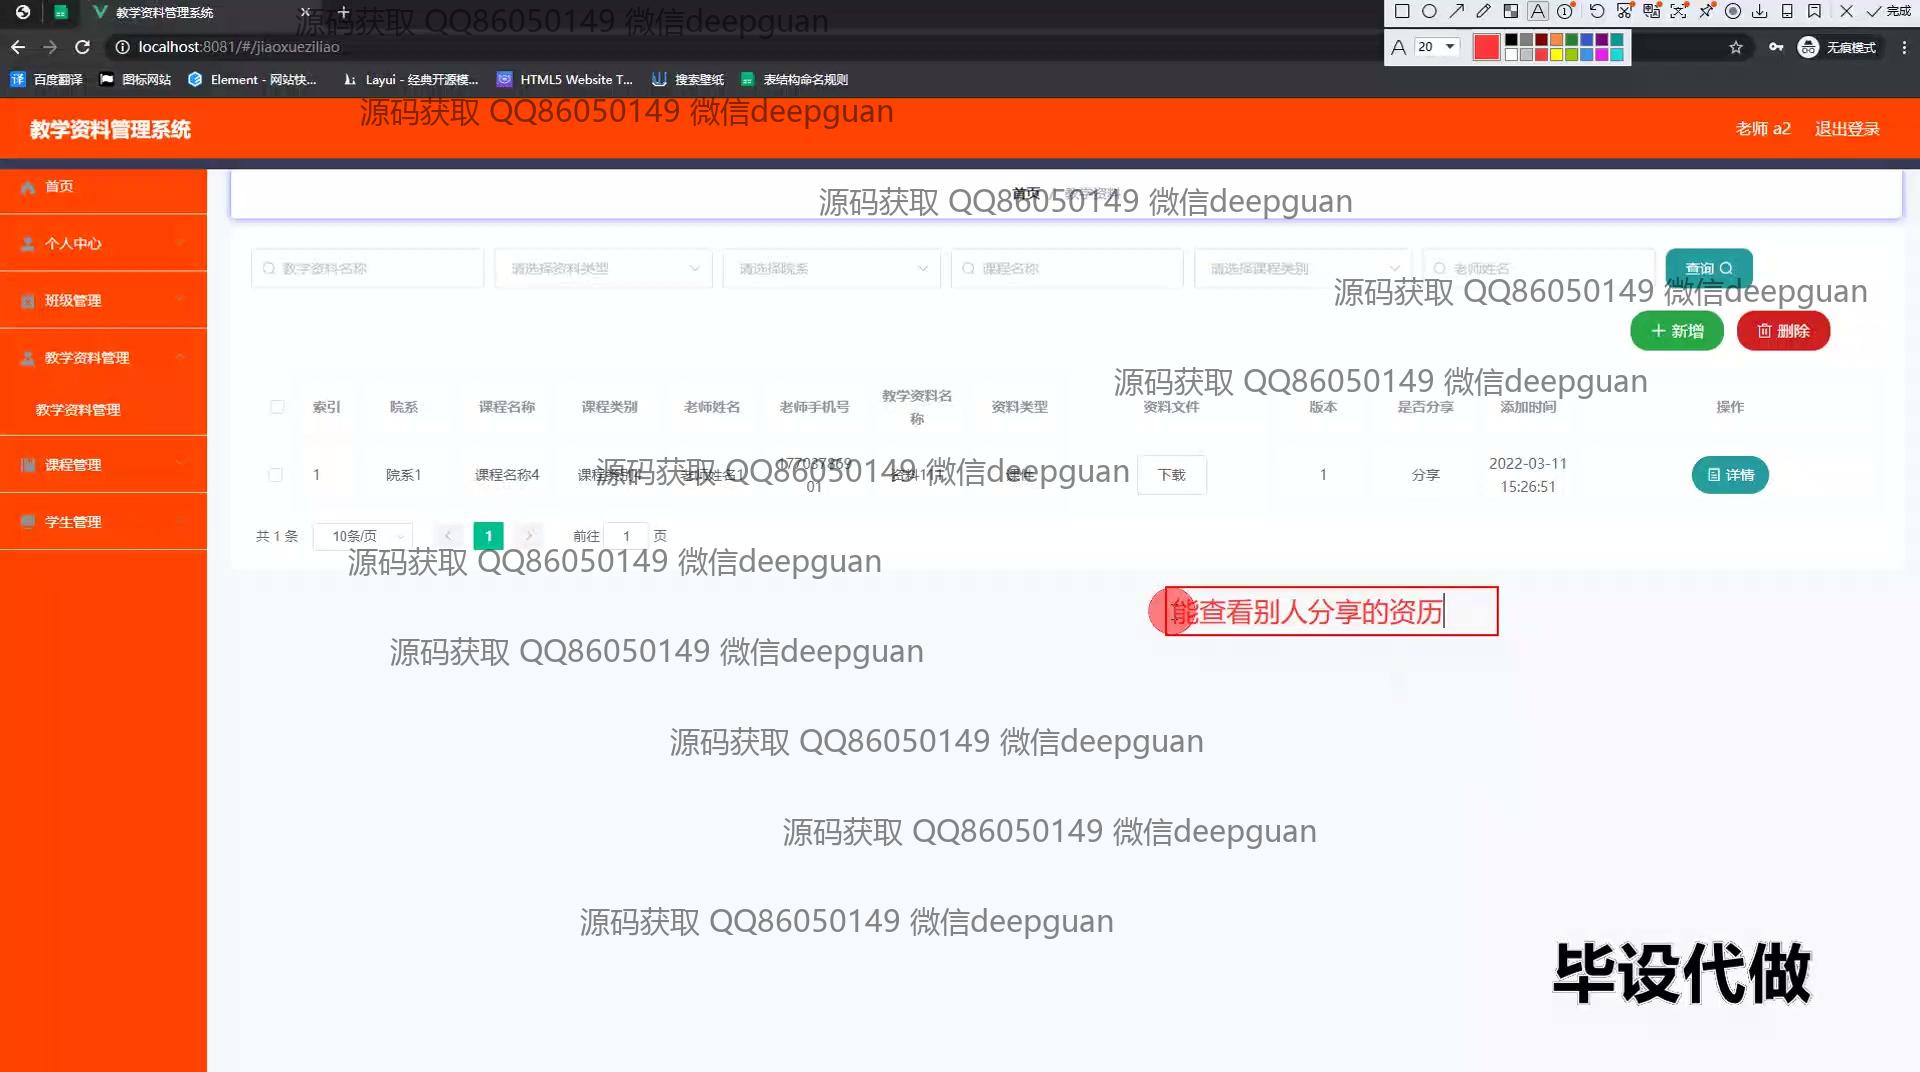Screen dimensions: 1920x1072
Task: Open the HTML5 Website bookmark
Action: [565, 80]
